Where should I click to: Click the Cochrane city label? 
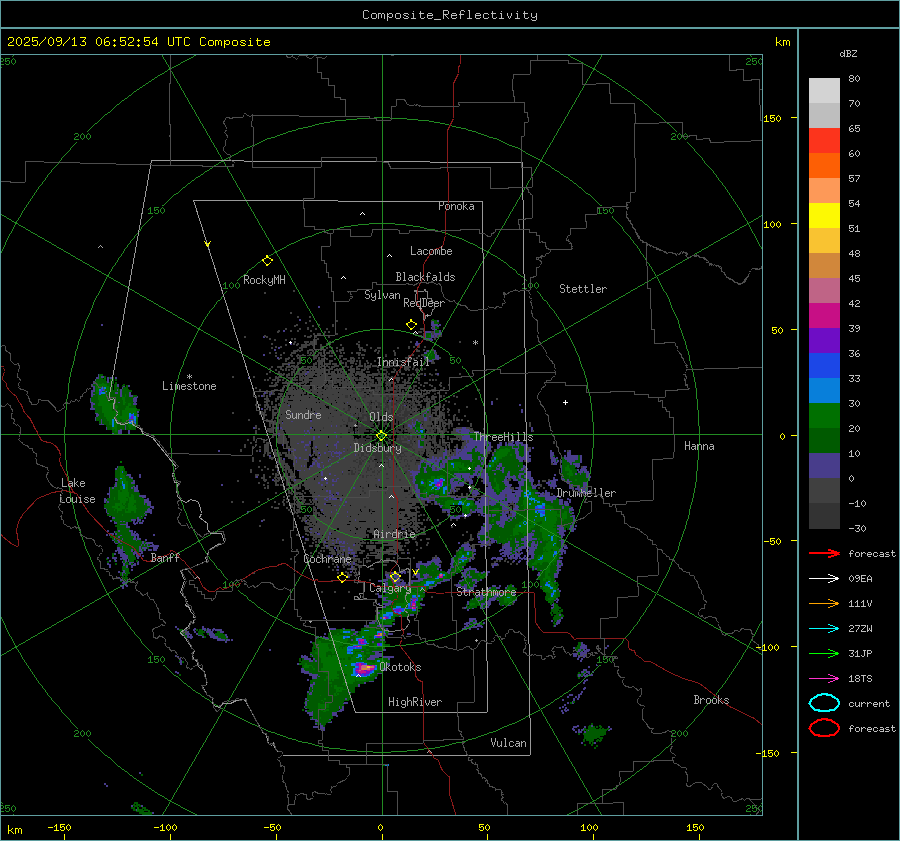[327, 559]
